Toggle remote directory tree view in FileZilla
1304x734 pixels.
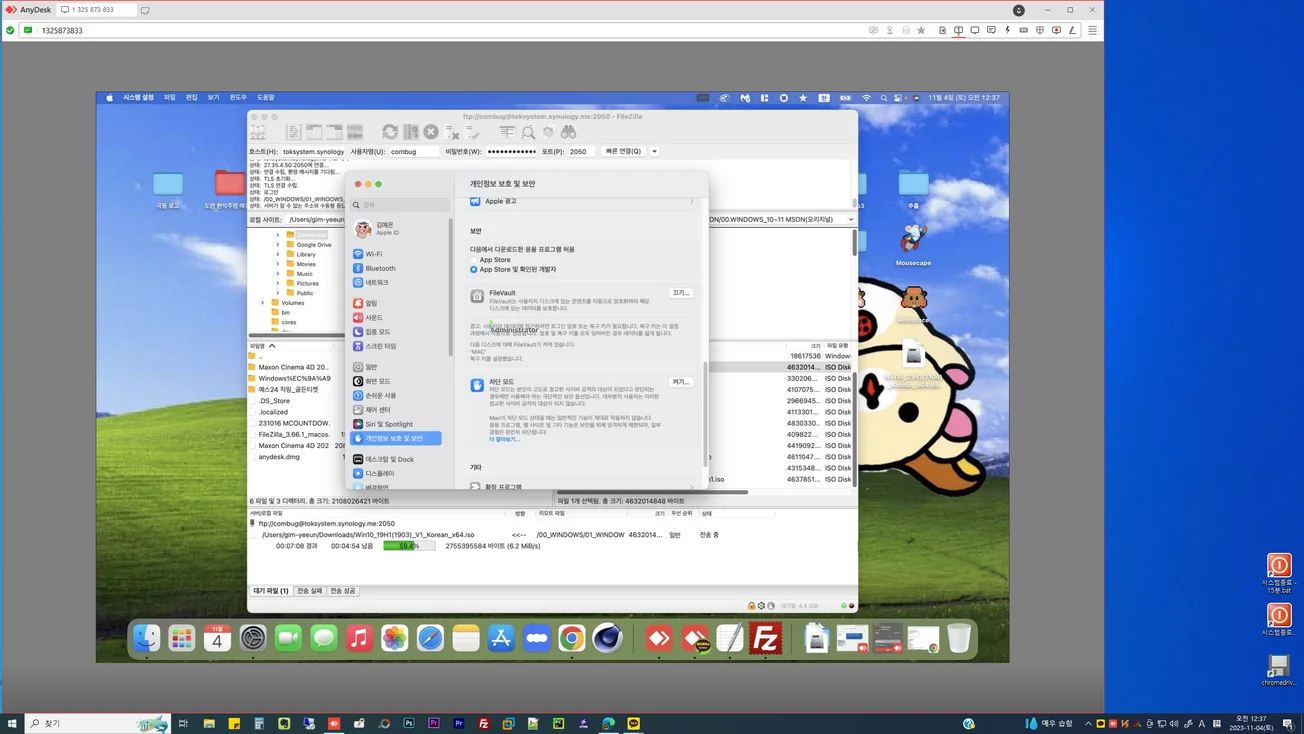pos(334,132)
